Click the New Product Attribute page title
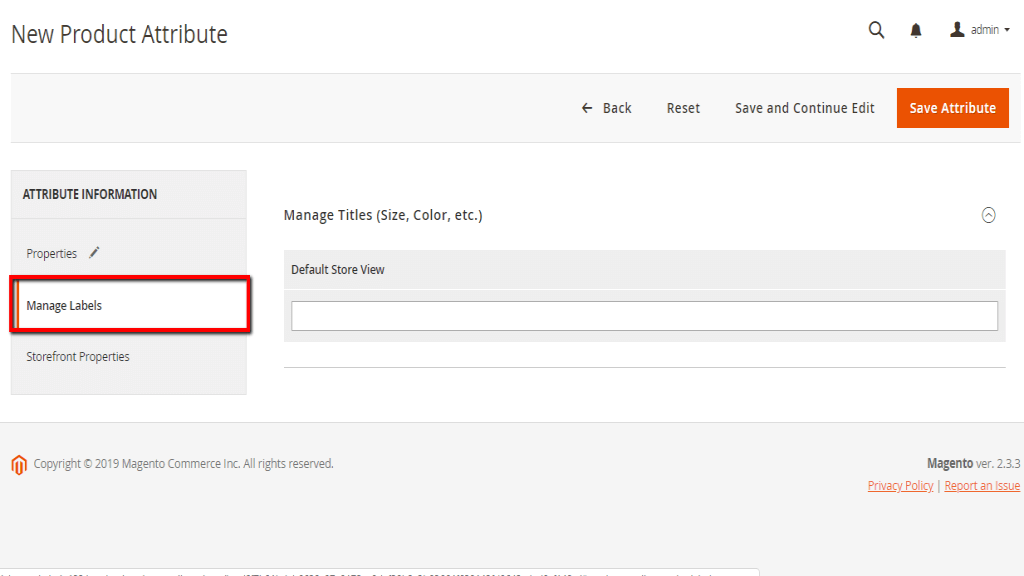This screenshot has width=1024, height=576. pos(120,34)
